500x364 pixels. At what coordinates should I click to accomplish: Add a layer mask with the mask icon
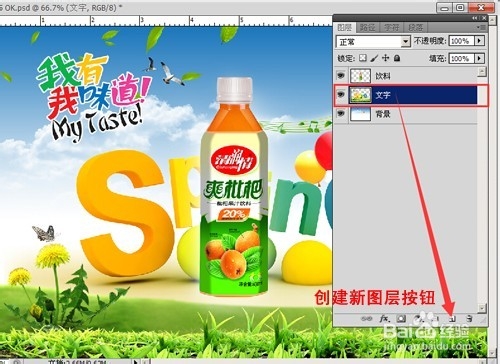point(401,319)
